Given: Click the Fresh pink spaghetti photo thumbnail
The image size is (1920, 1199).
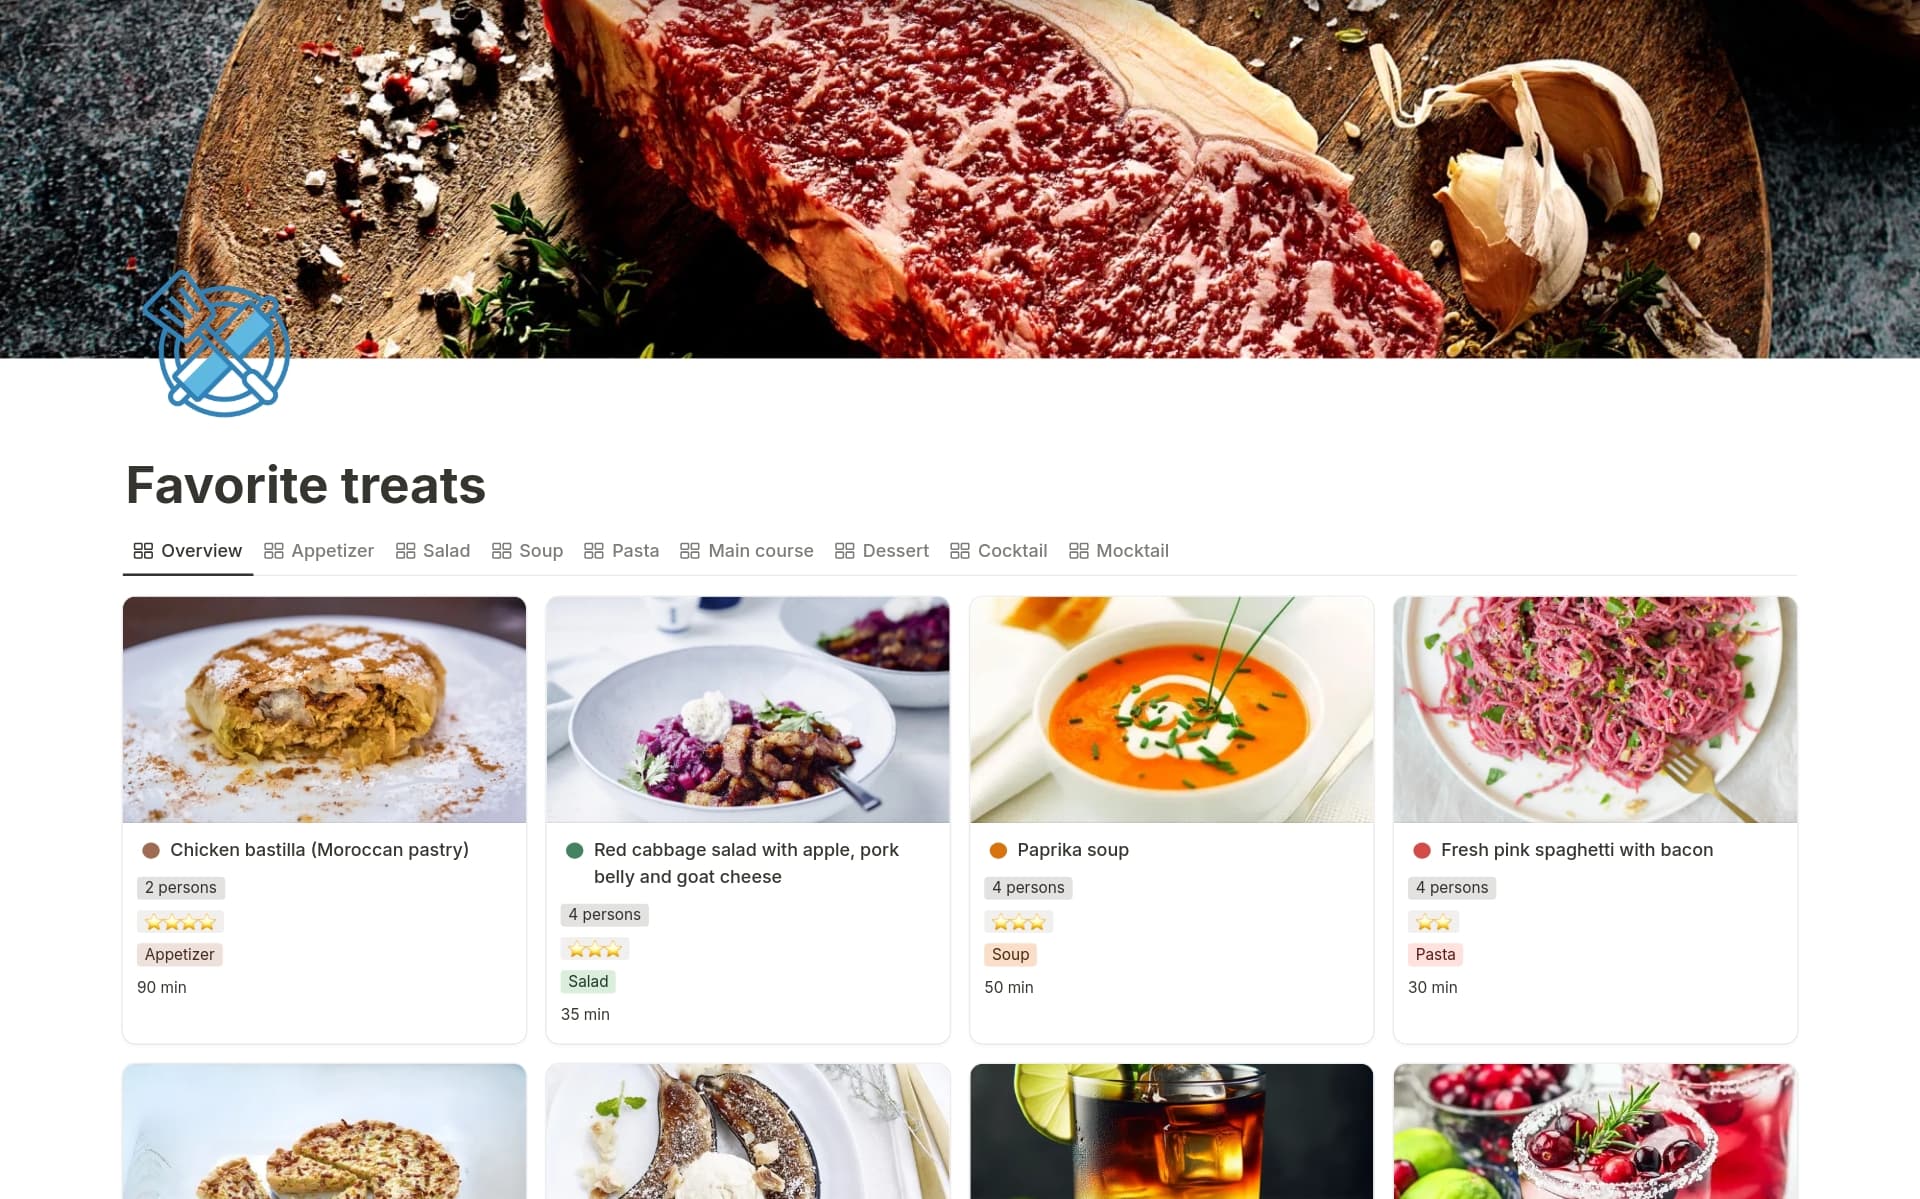Looking at the screenshot, I should (x=1595, y=710).
